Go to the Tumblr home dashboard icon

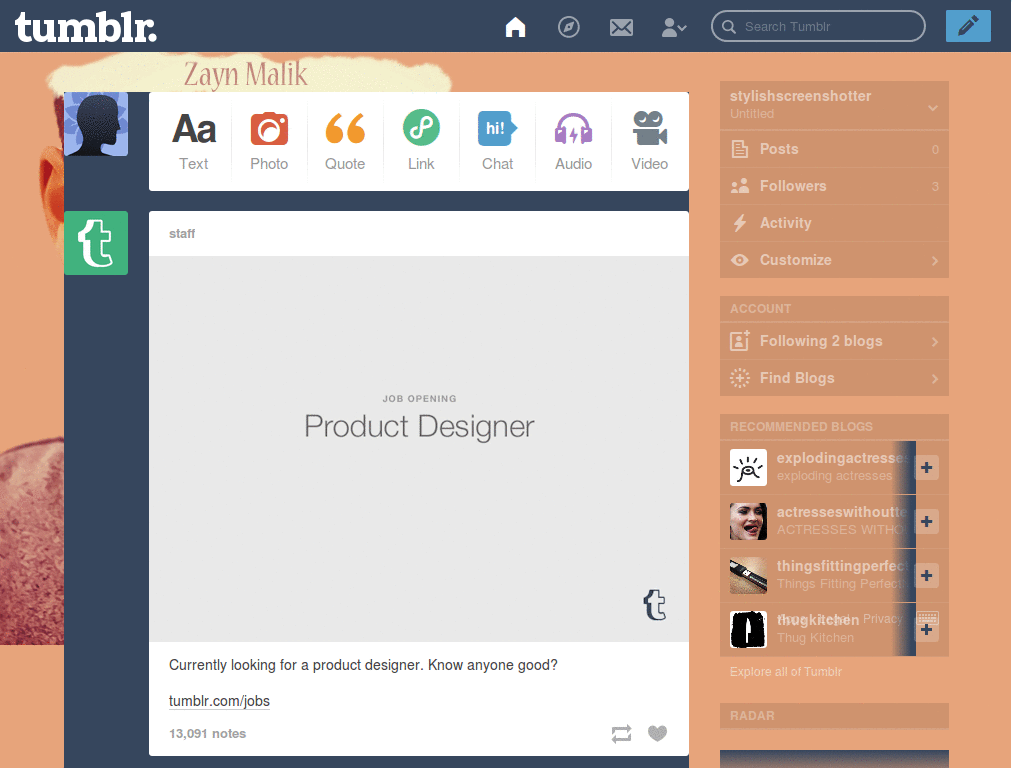point(515,27)
